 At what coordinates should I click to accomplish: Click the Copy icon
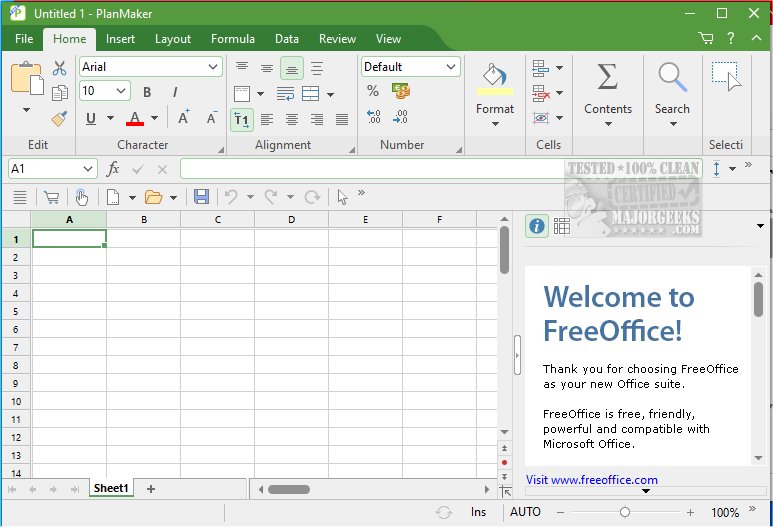(60, 92)
